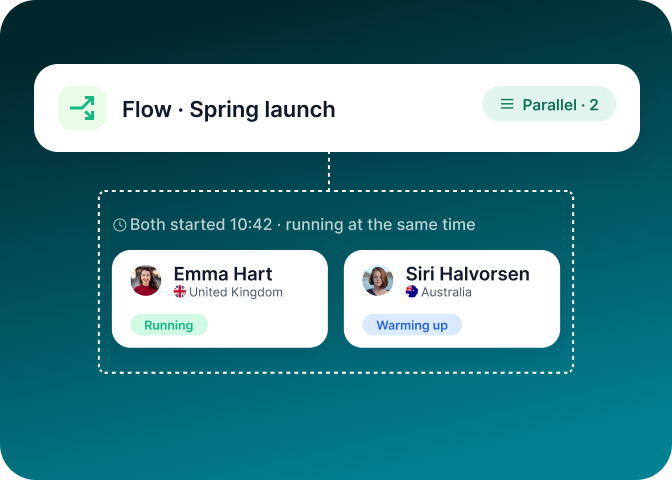Click the clock icon beside Both started
672x480 pixels.
click(120, 225)
